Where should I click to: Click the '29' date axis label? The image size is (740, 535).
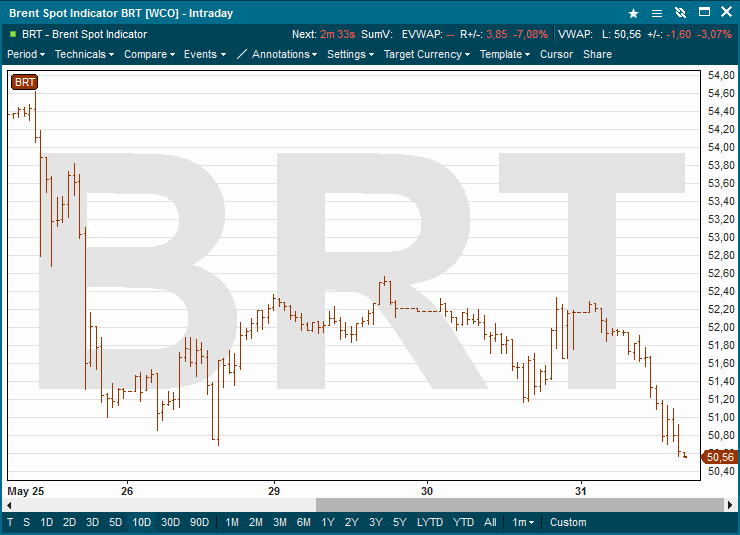(x=274, y=491)
